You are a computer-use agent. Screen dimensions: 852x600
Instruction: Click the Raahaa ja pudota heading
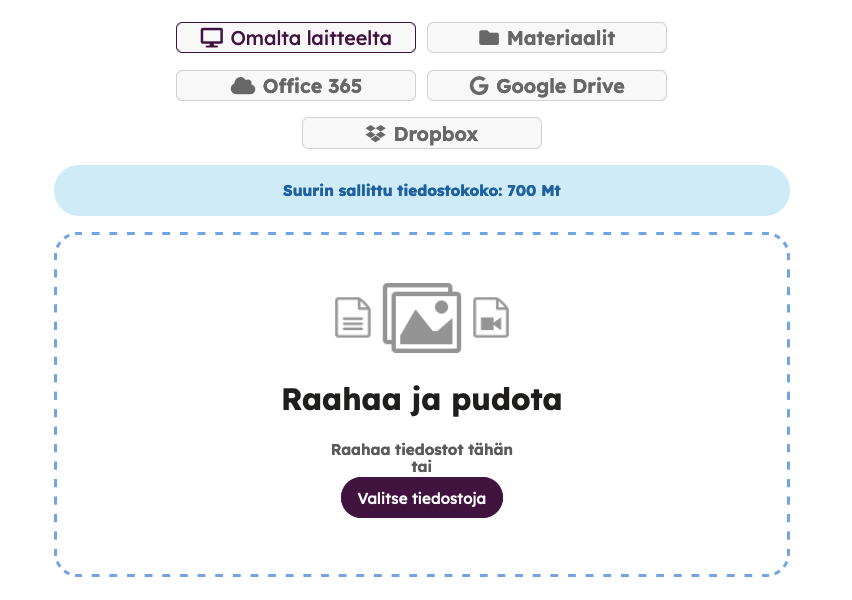tap(422, 401)
